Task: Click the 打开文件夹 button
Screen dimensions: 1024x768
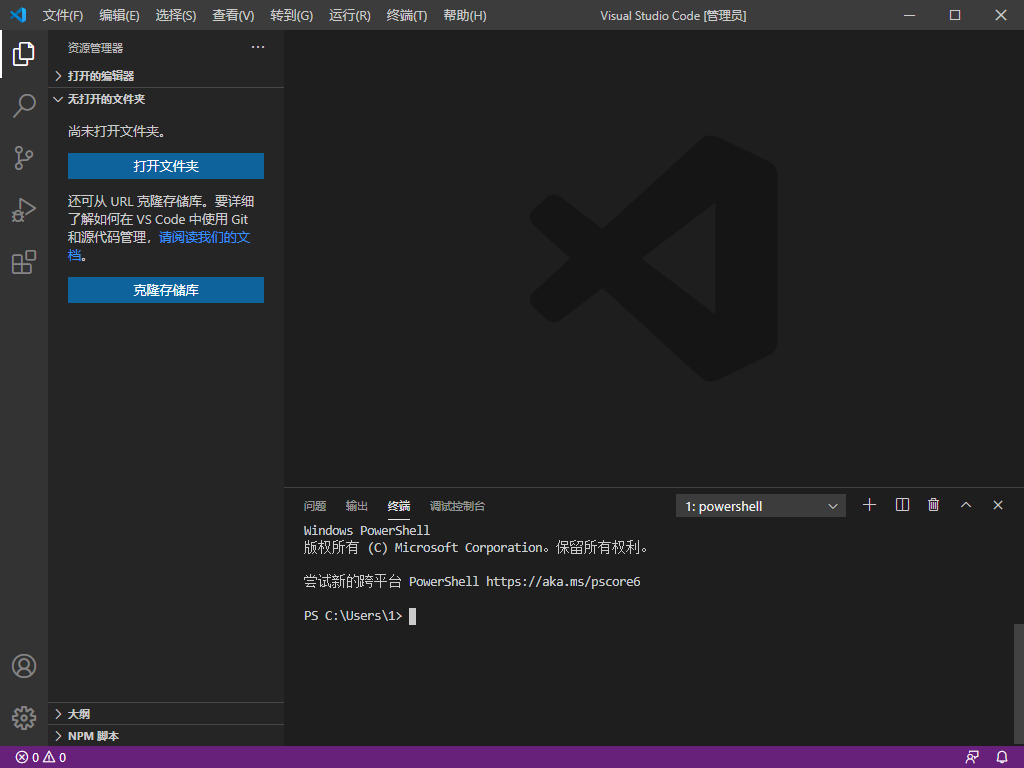Action: pyautogui.click(x=166, y=166)
